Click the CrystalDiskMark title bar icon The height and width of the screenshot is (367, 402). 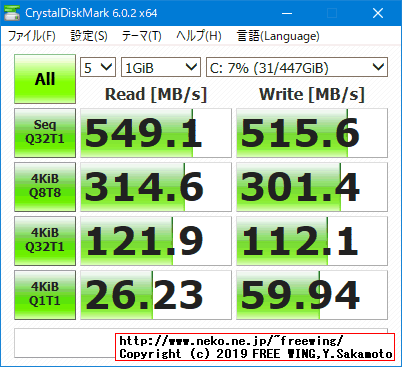(12, 13)
